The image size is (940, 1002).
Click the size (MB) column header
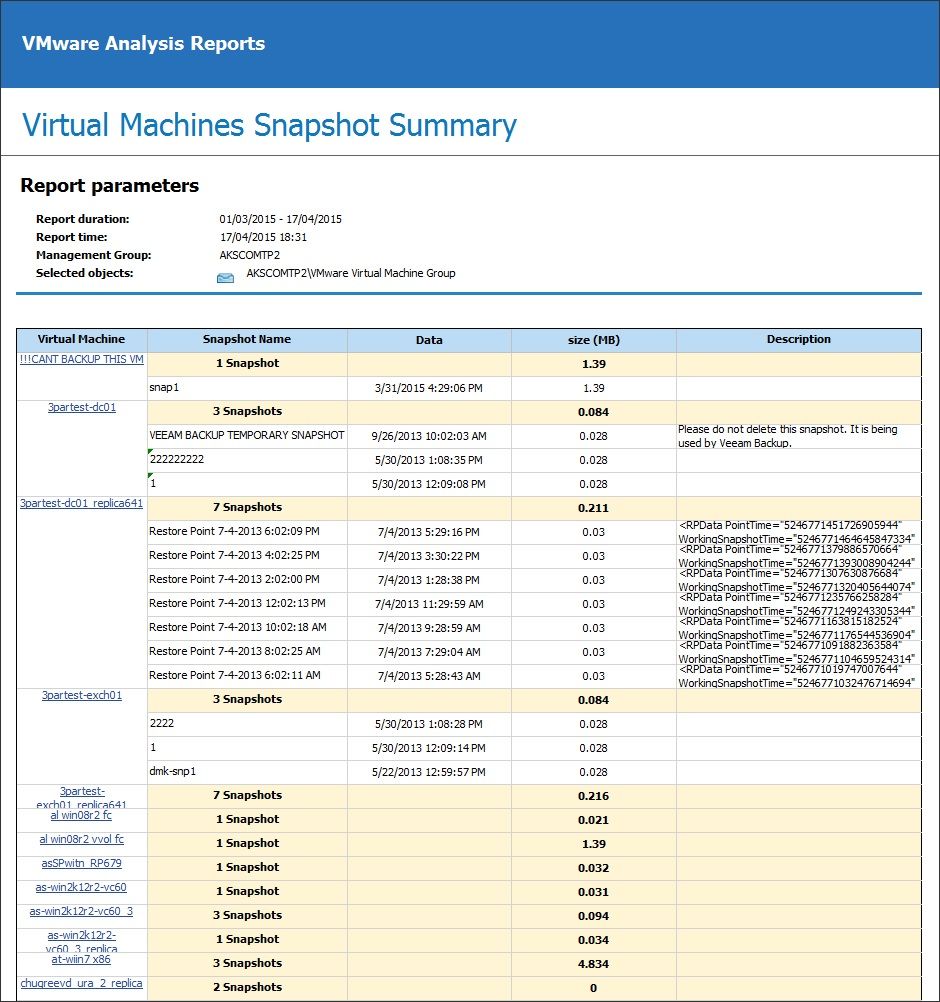594,340
